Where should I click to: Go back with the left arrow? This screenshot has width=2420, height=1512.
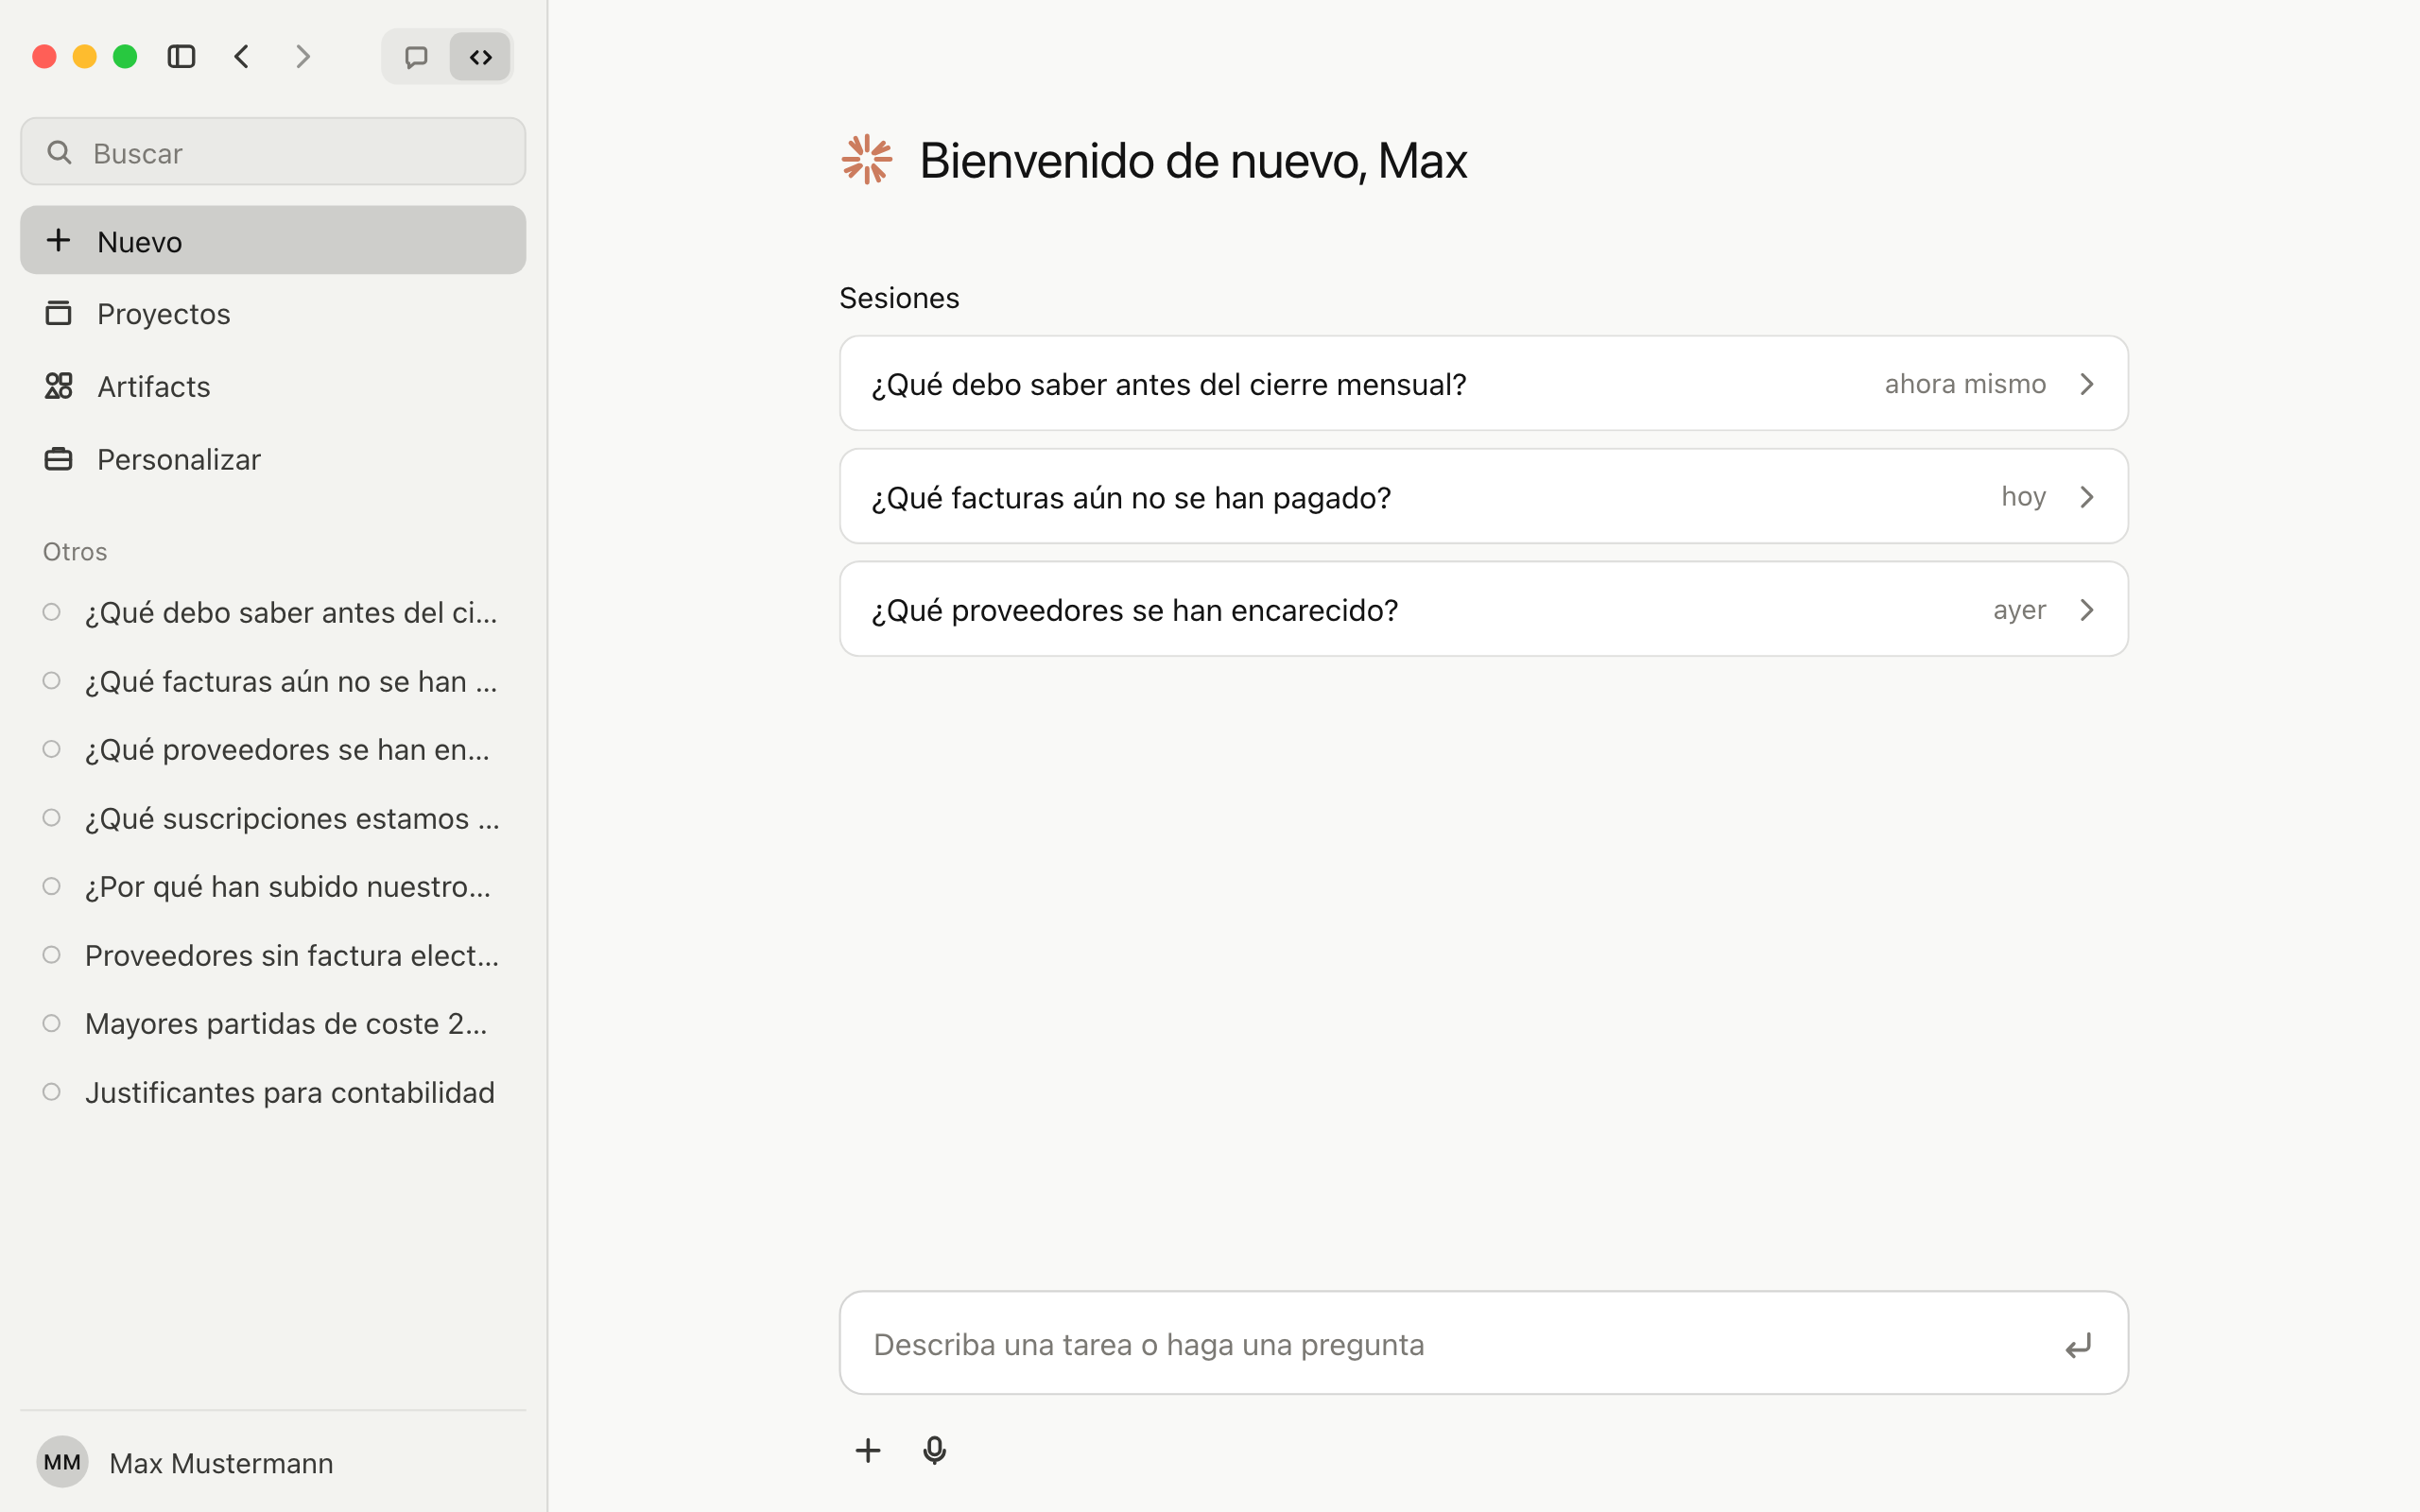tap(242, 57)
